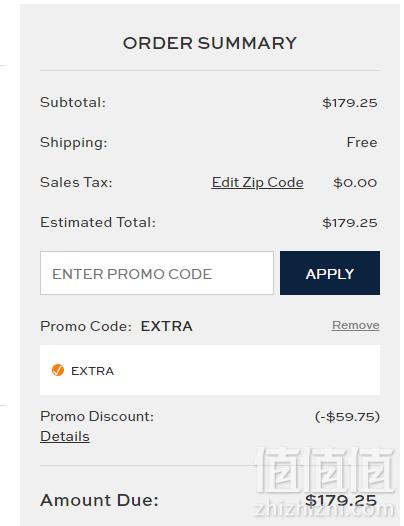Click the Estimated Total amount

[x=350, y=223]
